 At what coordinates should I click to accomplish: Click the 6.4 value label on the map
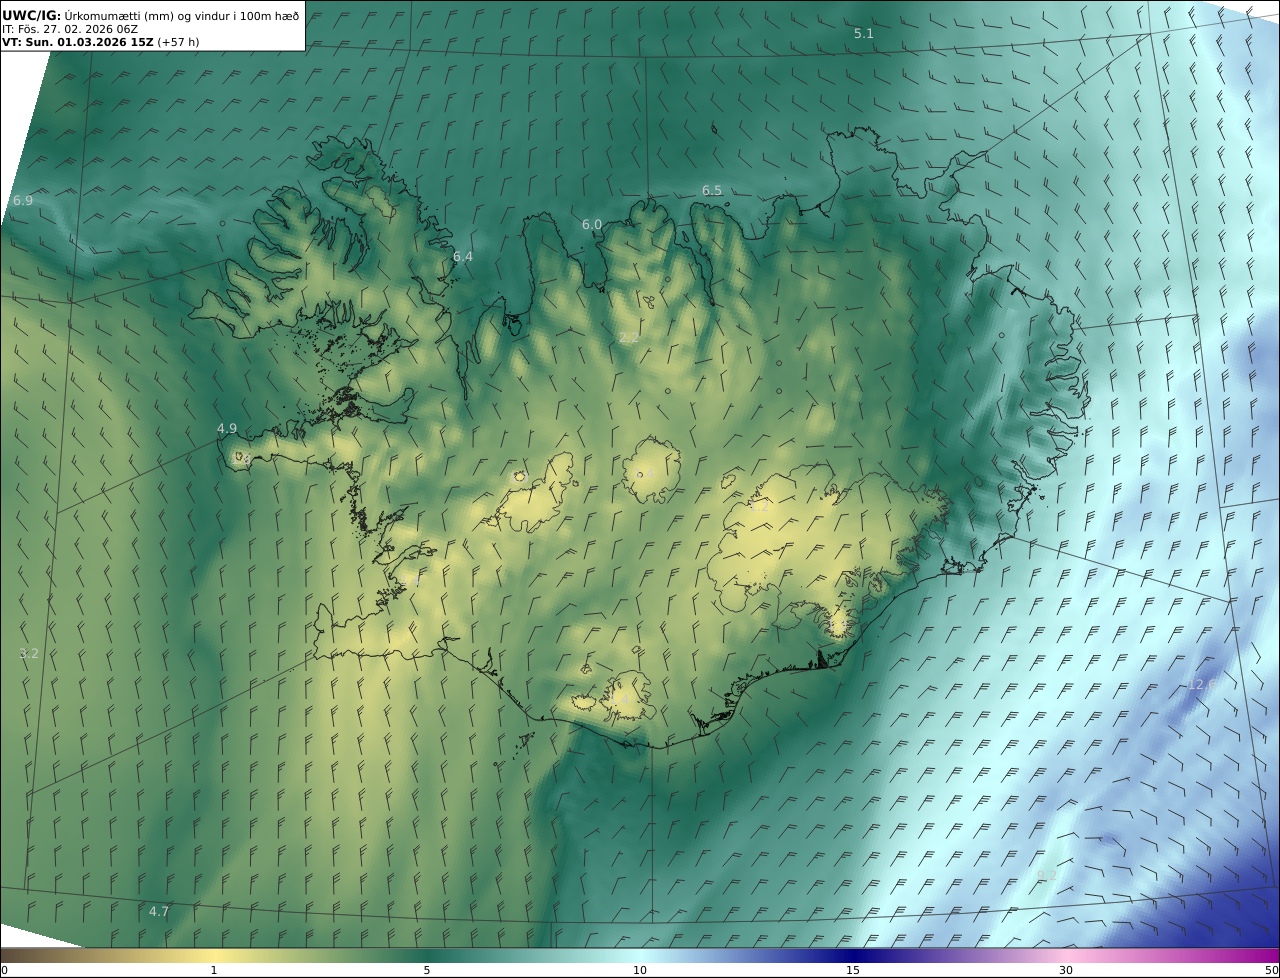462,256
